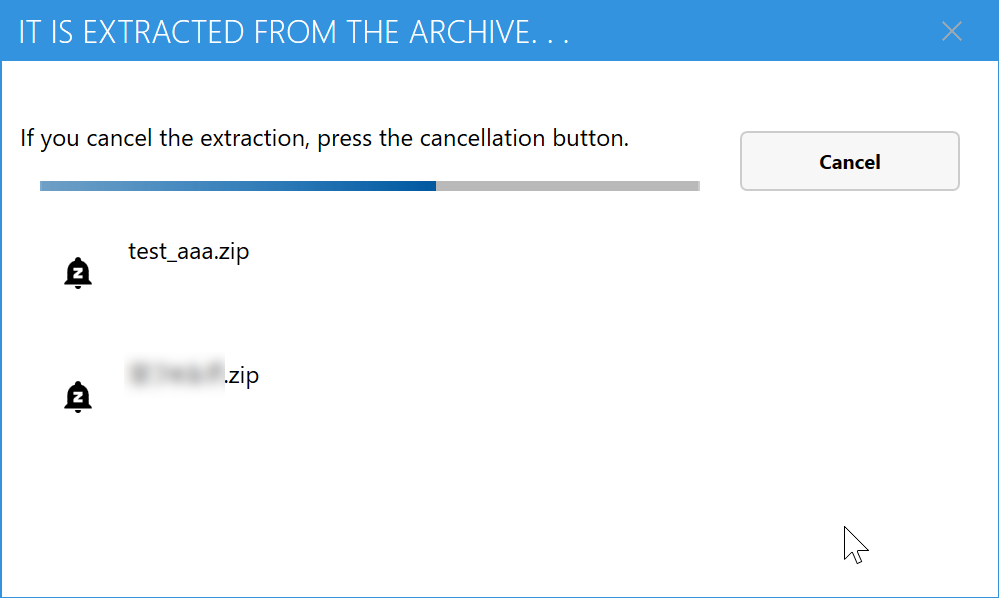Click the bell icon beside the second zip file
Image resolution: width=999 pixels, height=598 pixels.
[78, 397]
